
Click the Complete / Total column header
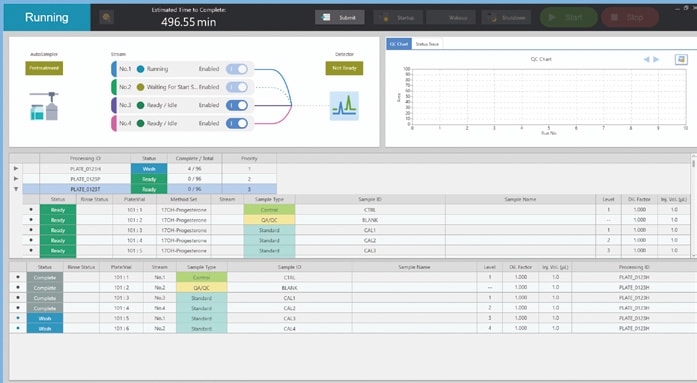[194, 158]
